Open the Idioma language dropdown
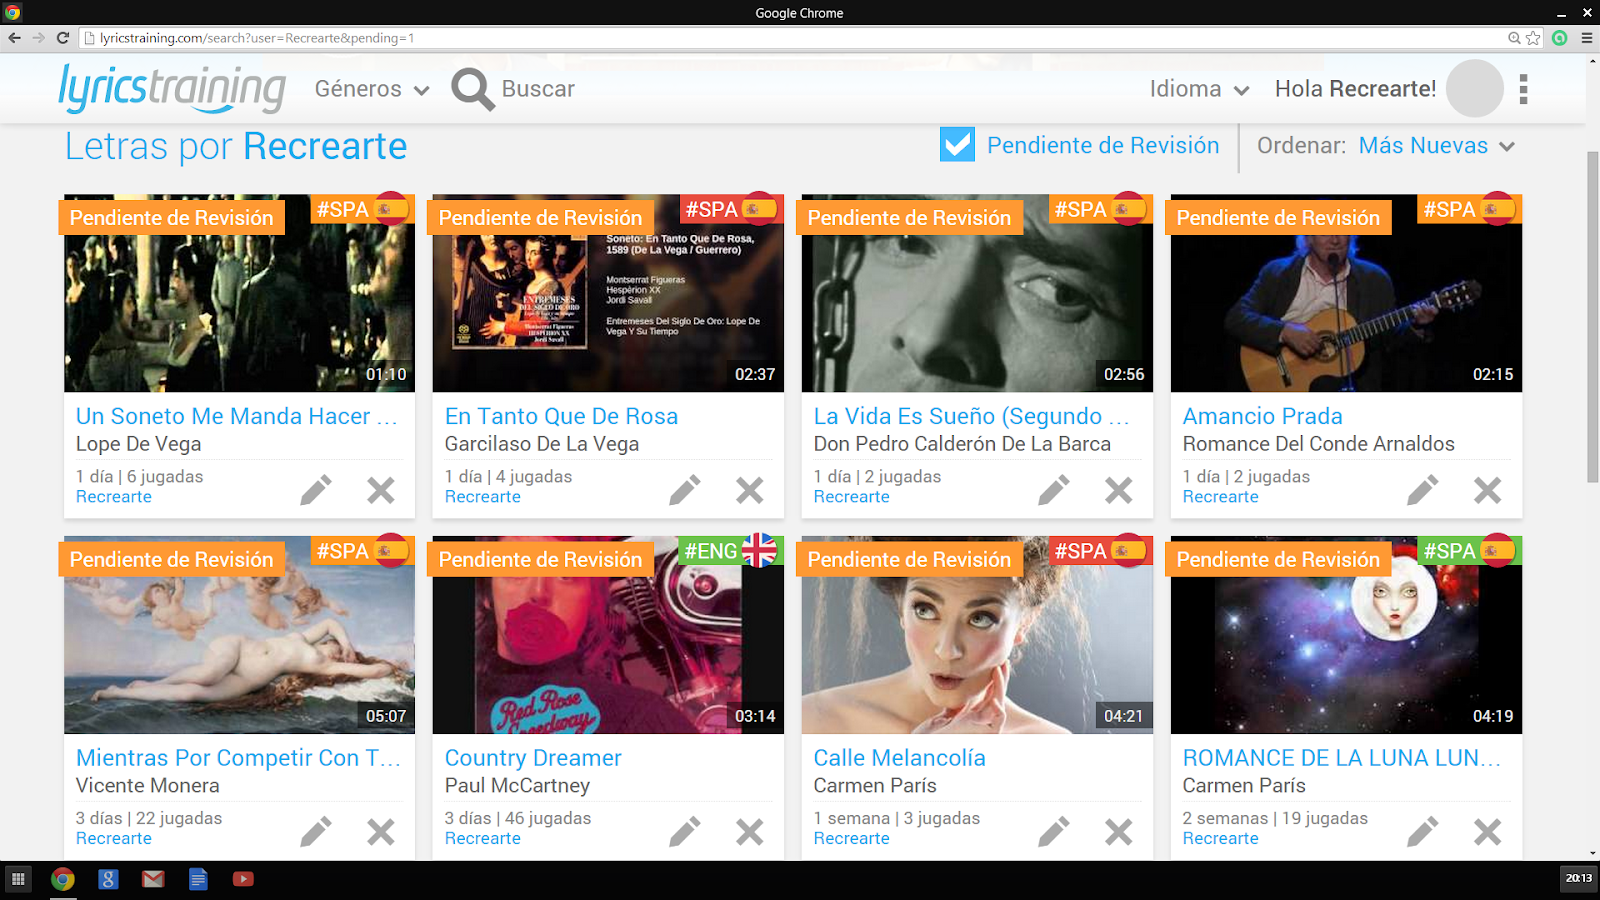1600x900 pixels. coord(1199,89)
